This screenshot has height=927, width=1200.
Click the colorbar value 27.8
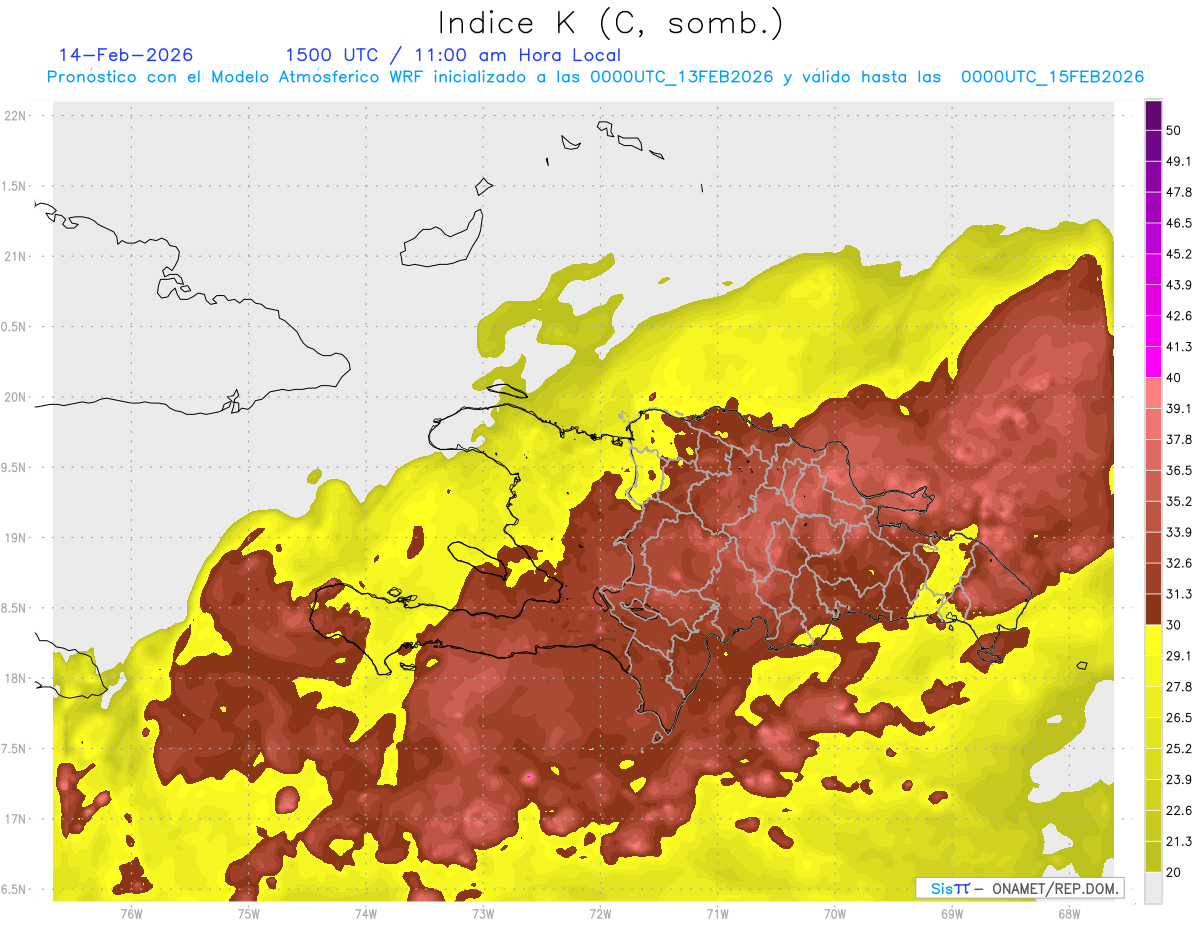[1179, 687]
